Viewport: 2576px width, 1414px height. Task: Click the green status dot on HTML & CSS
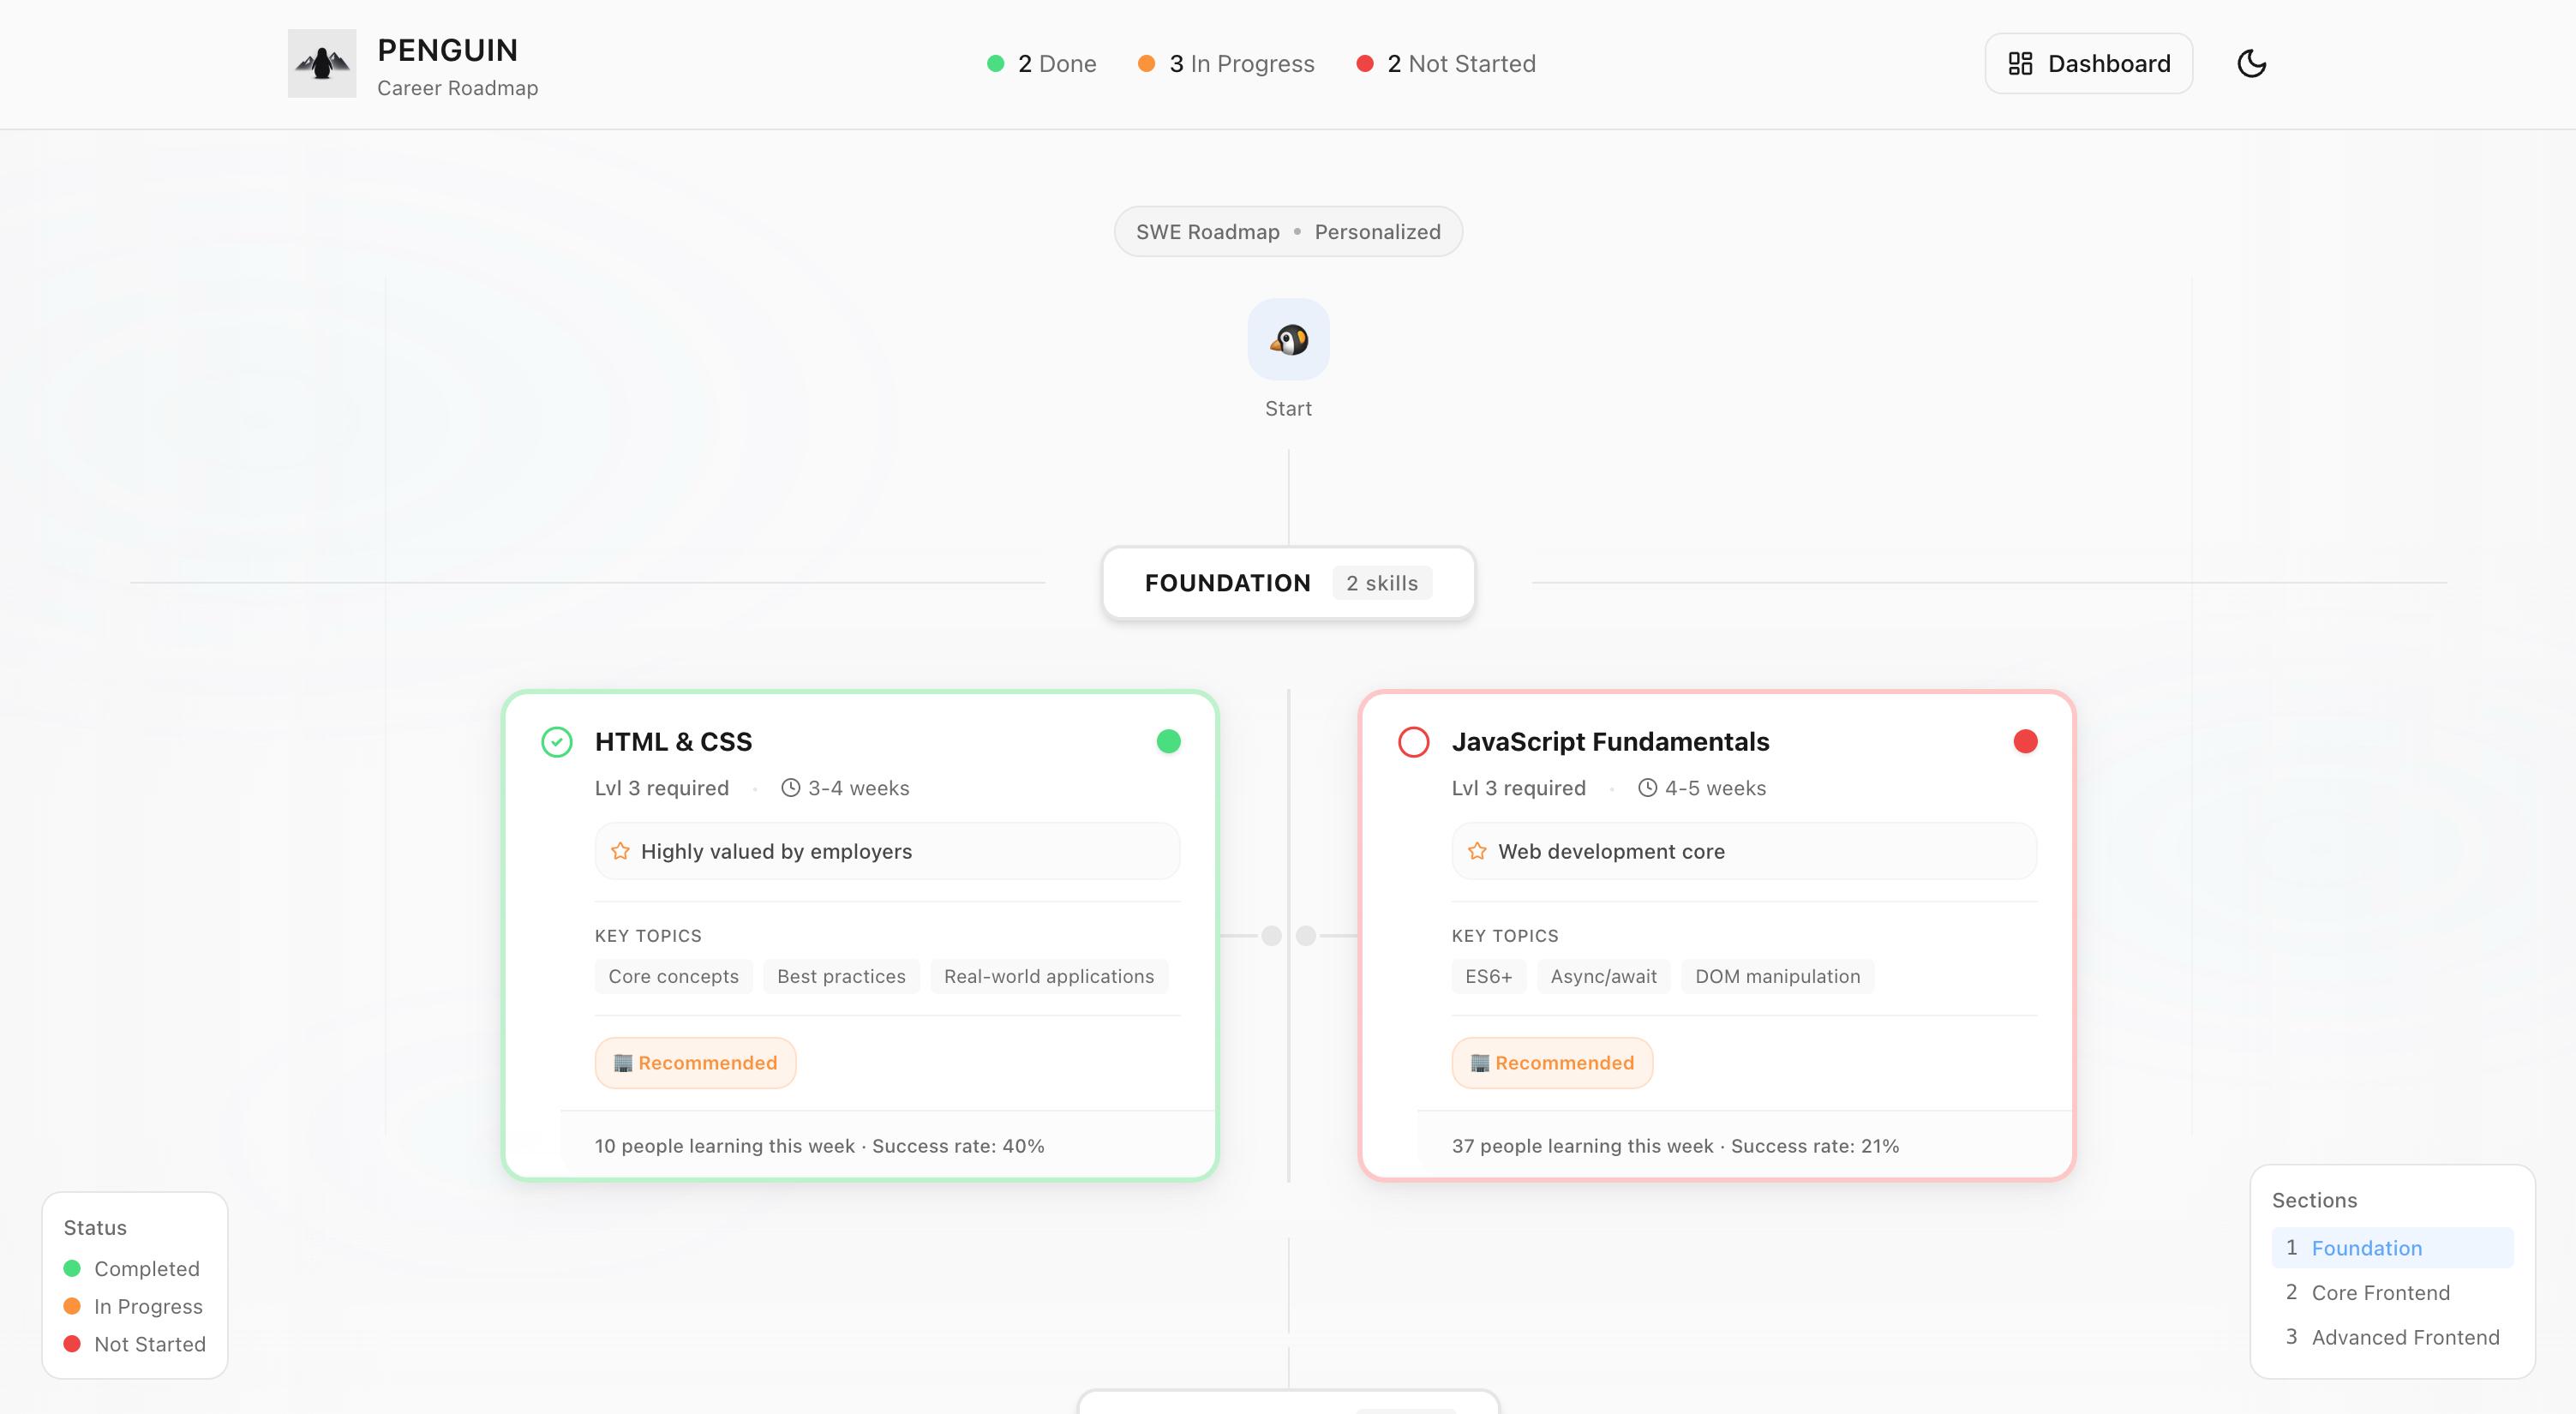pos(1168,741)
